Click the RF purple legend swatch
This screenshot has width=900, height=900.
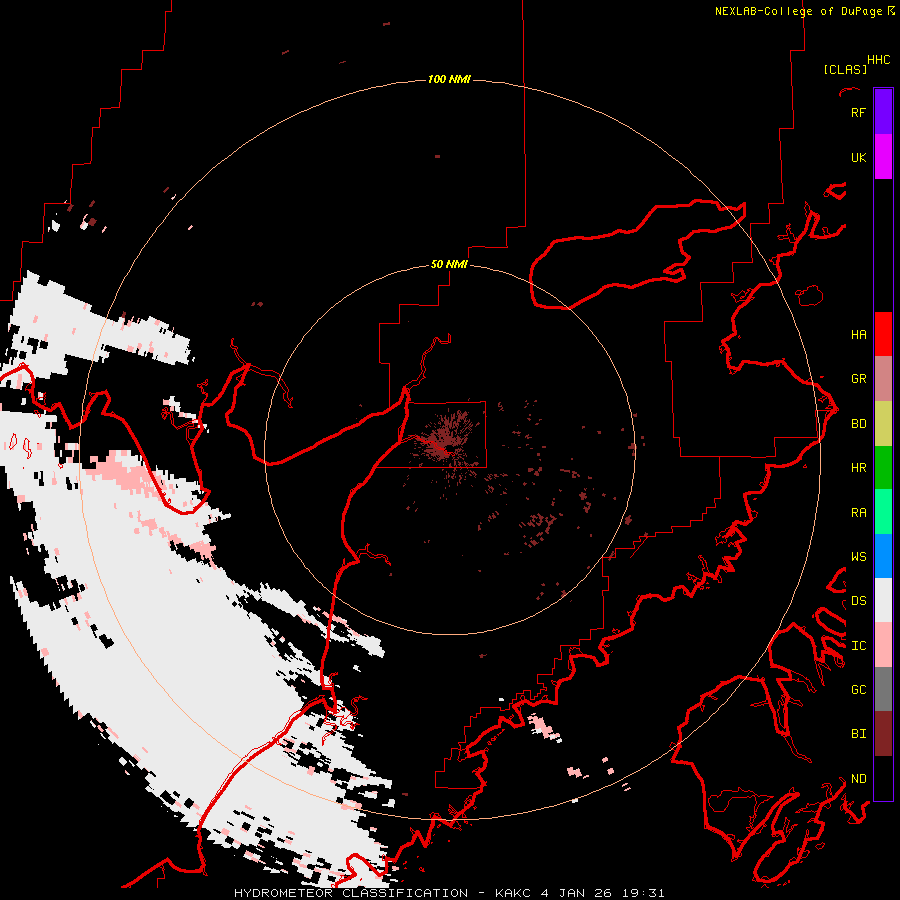pyautogui.click(x=883, y=112)
